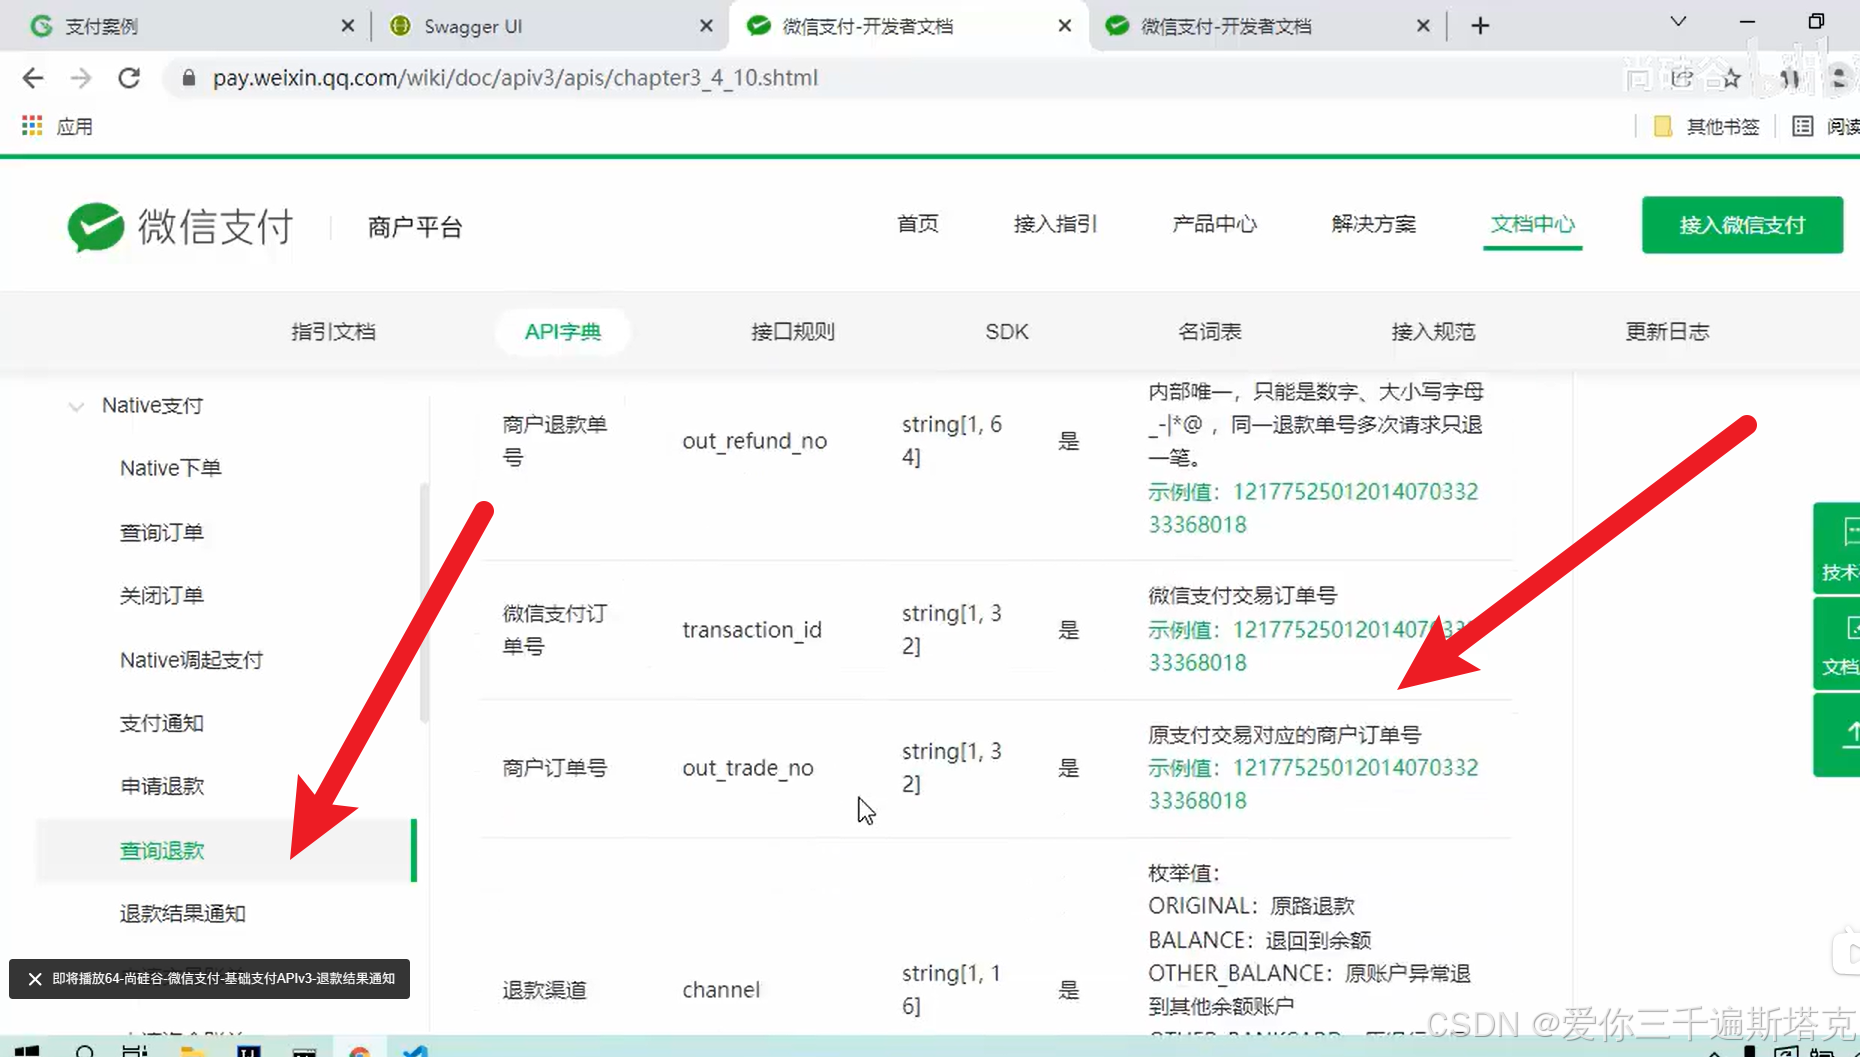Click the 退款渠道 parameter label
The width and height of the screenshot is (1860, 1057).
pyautogui.click(x=544, y=990)
